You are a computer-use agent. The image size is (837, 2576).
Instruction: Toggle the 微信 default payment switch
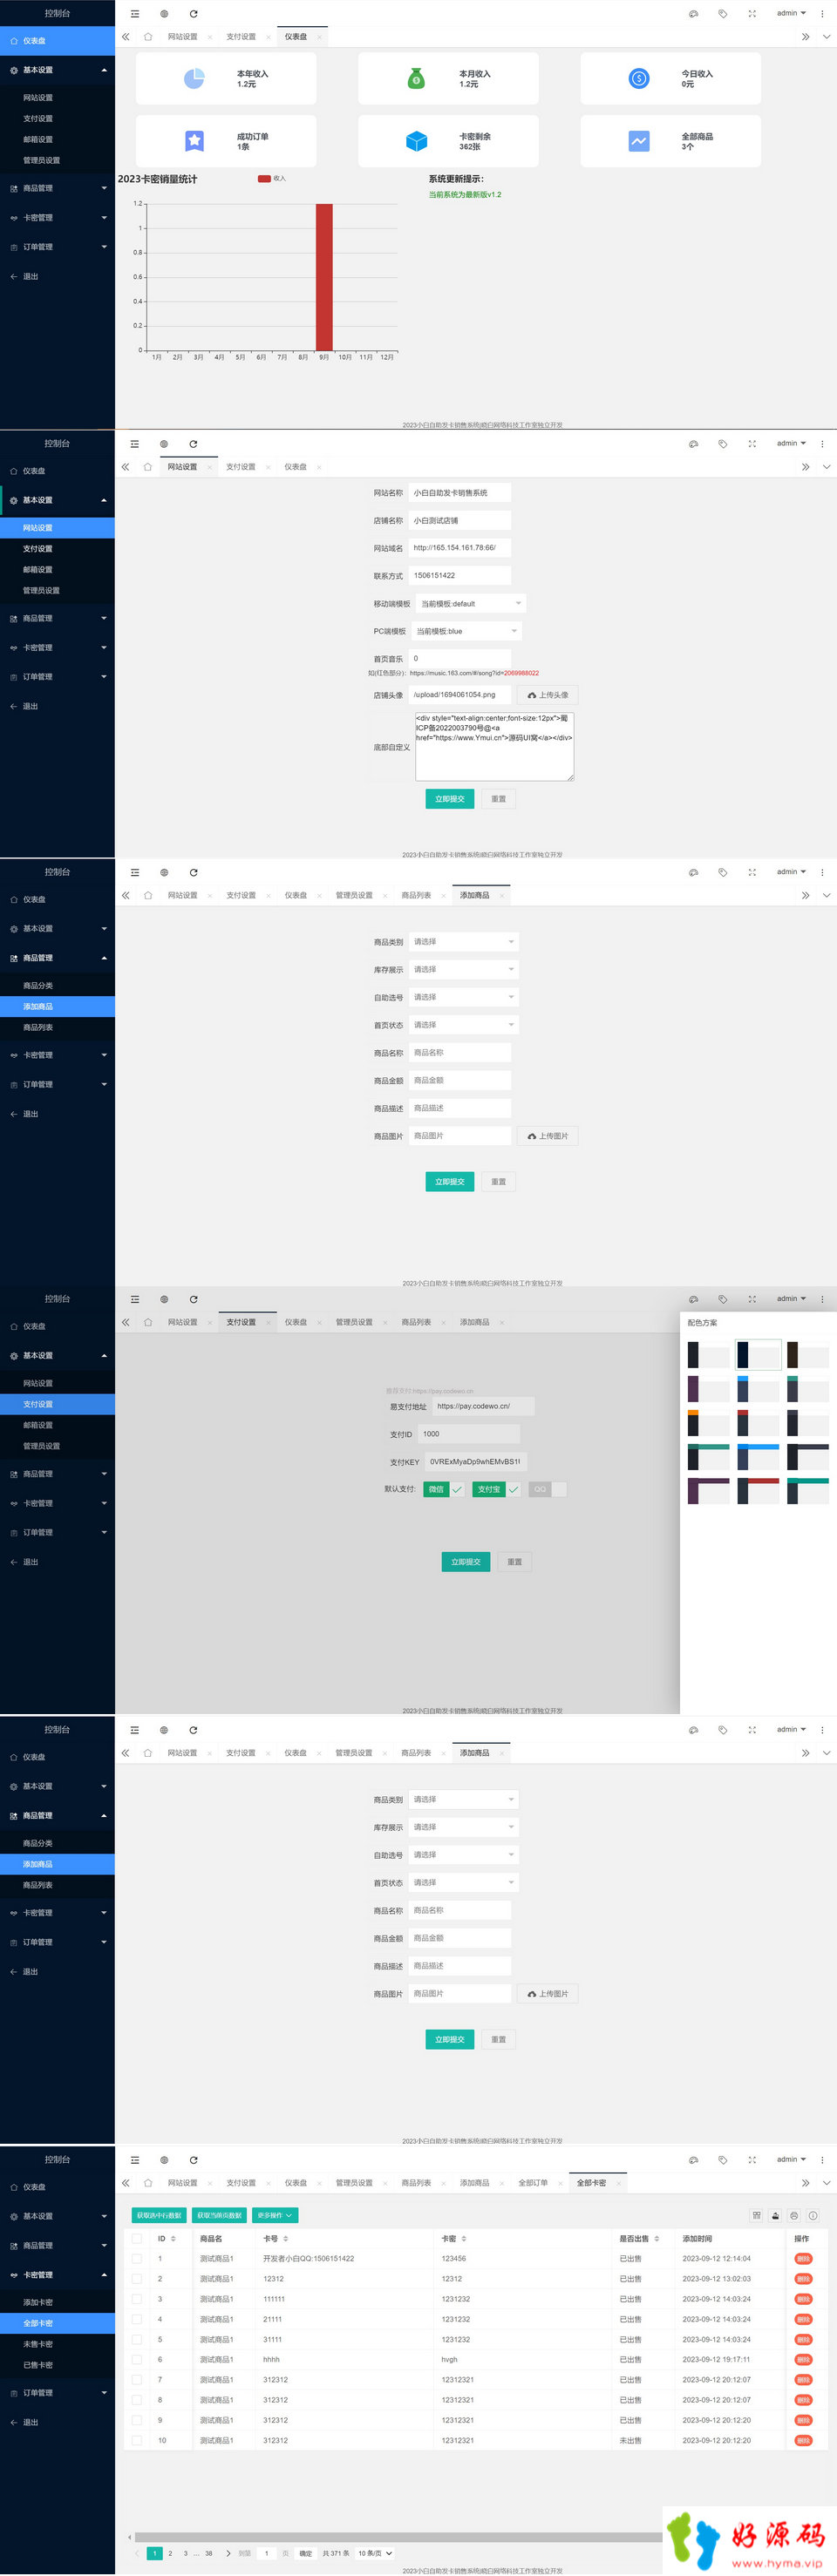point(444,1490)
